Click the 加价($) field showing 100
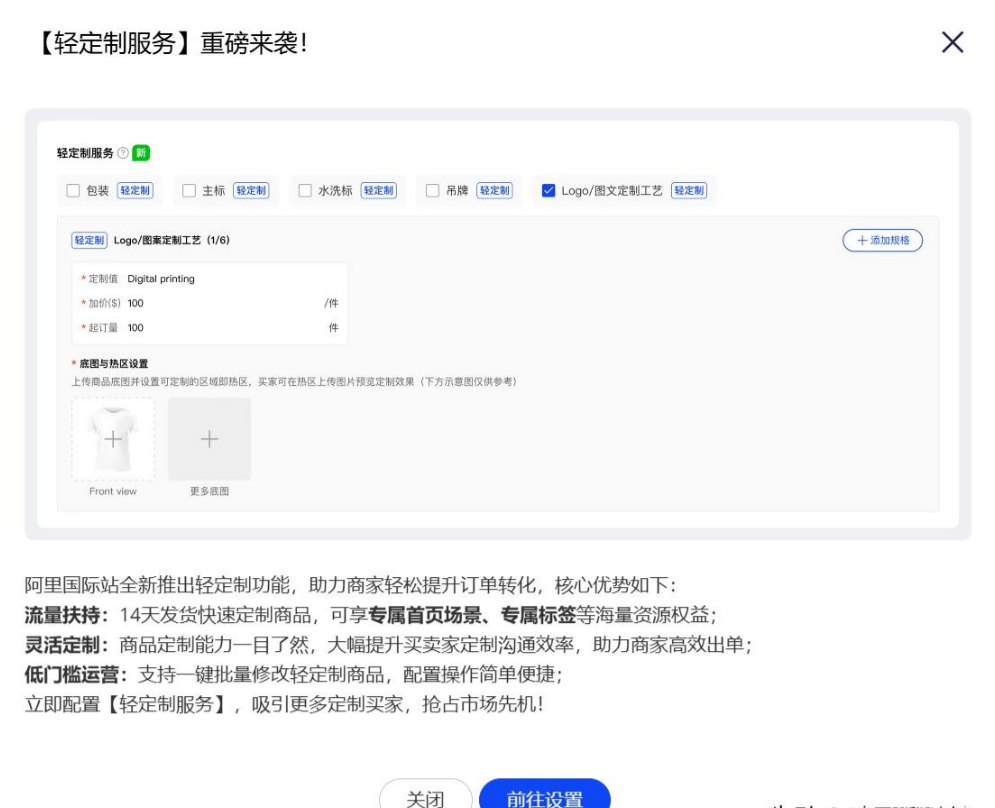Viewport: 995px width, 808px height. tap(209, 303)
